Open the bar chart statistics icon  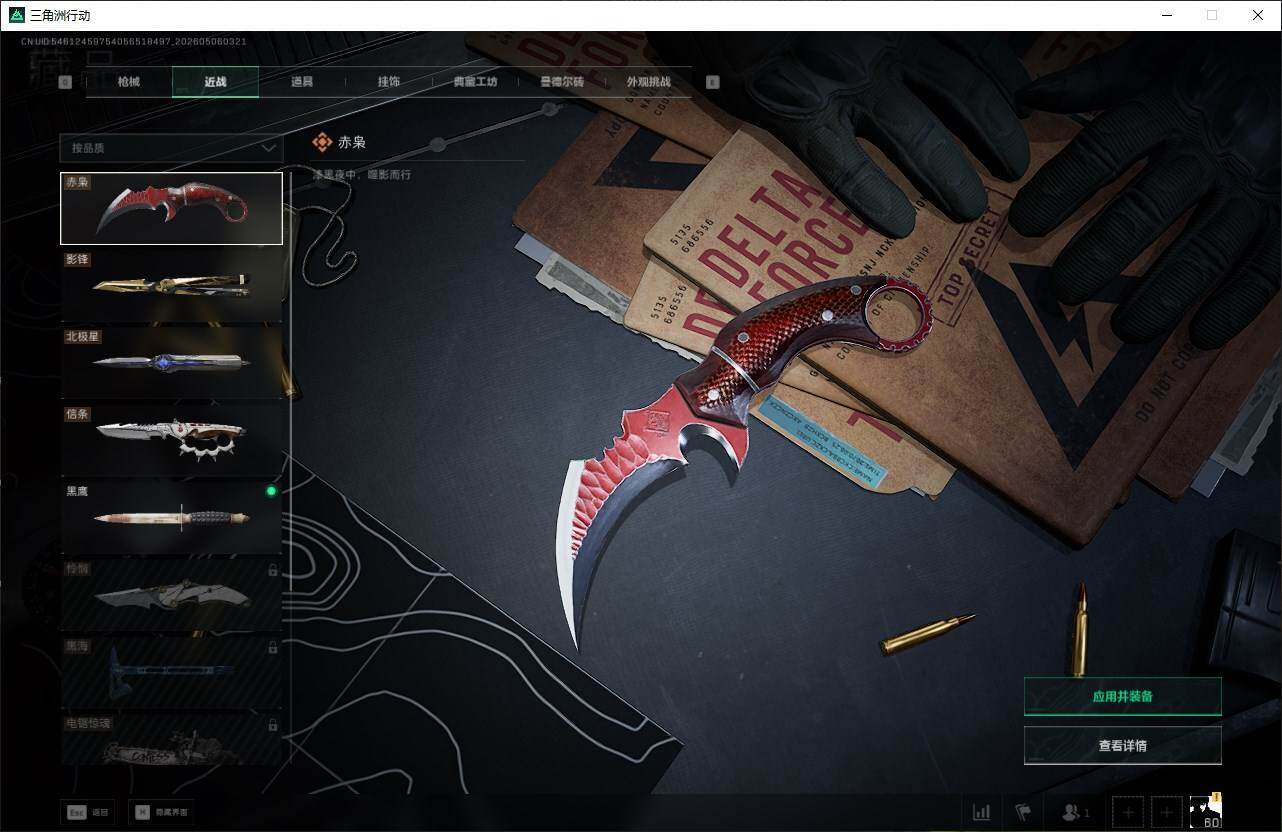point(981,812)
